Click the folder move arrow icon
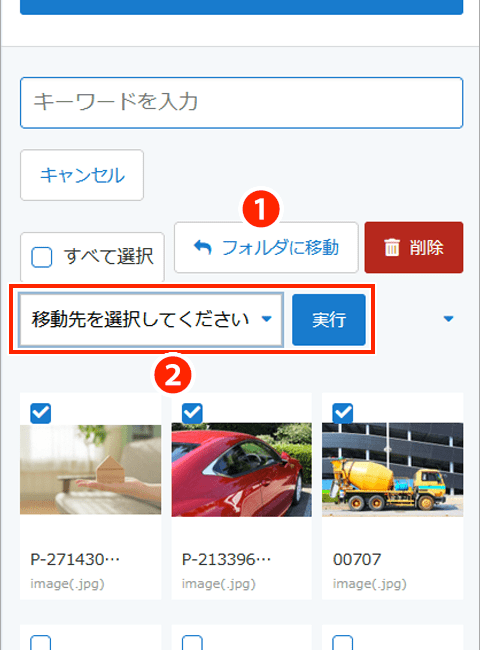The width and height of the screenshot is (480, 650). pyautogui.click(x=203, y=247)
